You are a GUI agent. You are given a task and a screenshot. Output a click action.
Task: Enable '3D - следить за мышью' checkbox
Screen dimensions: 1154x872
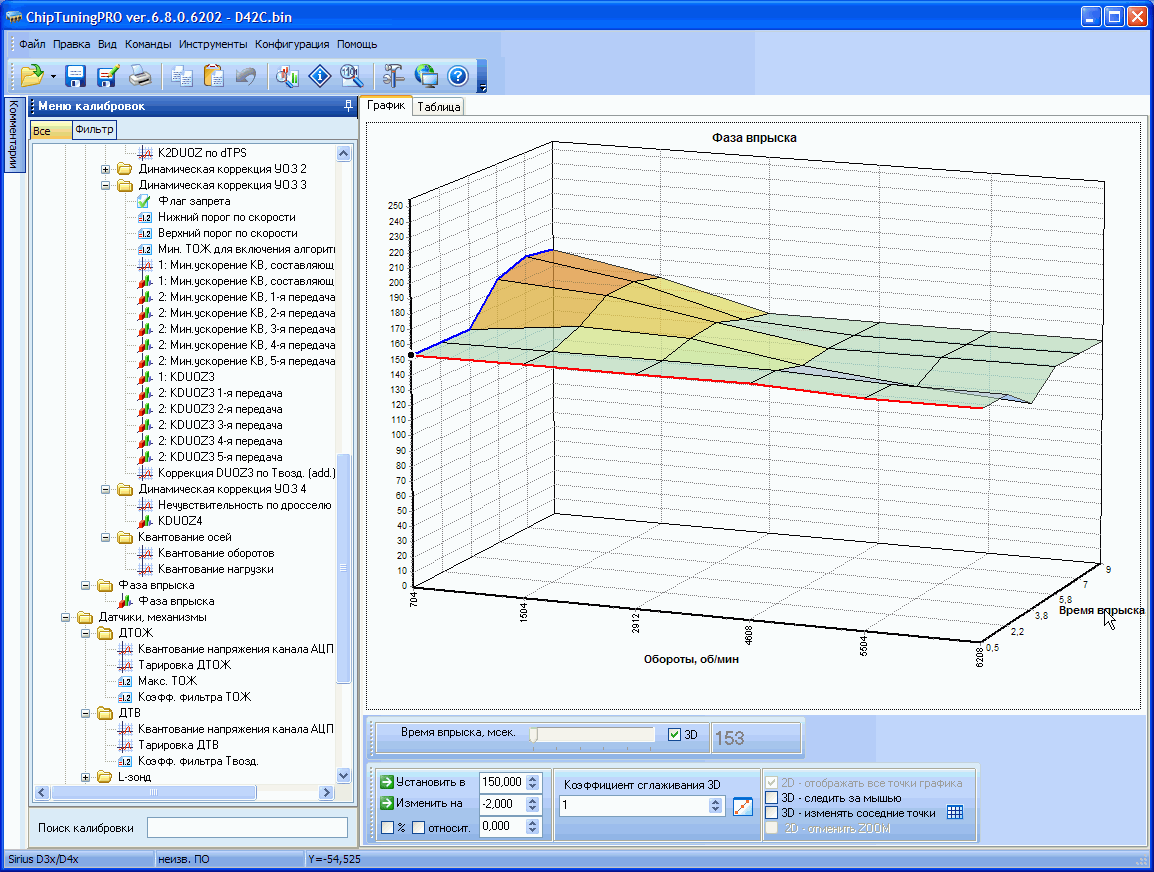(x=772, y=798)
